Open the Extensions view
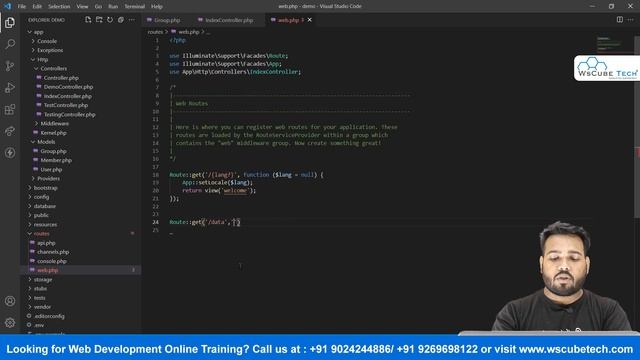Screen dimensions: 640x360 point(10,109)
